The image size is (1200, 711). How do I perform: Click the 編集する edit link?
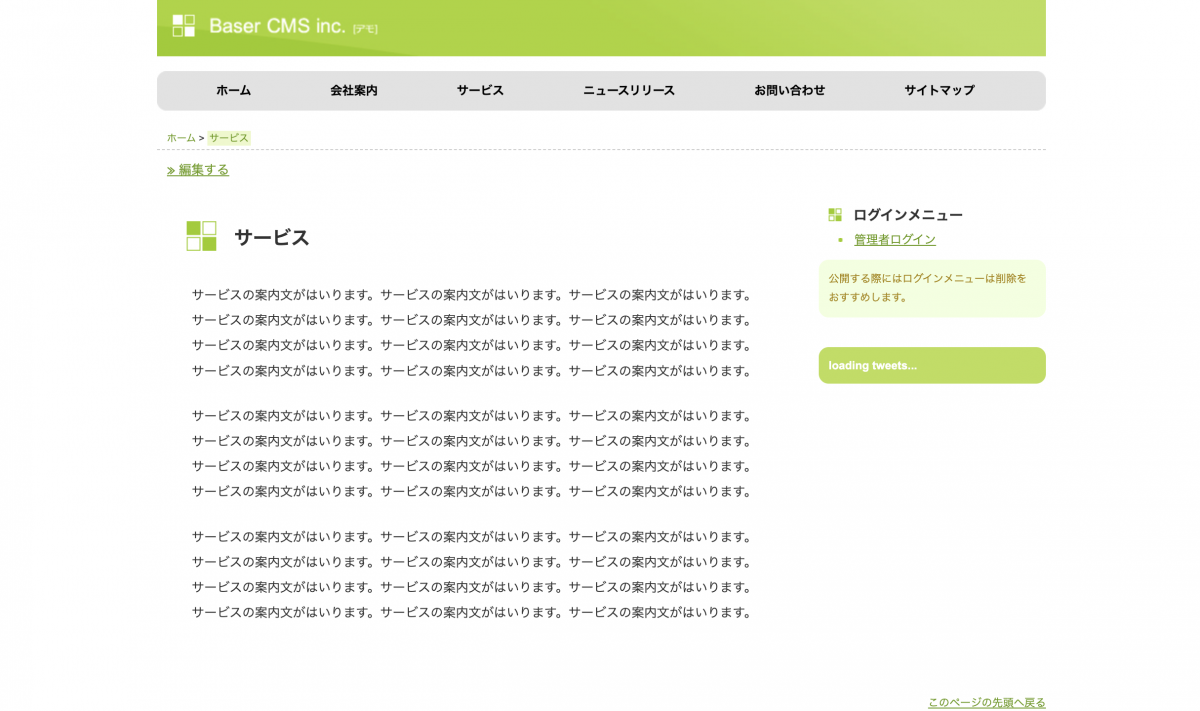pos(204,170)
